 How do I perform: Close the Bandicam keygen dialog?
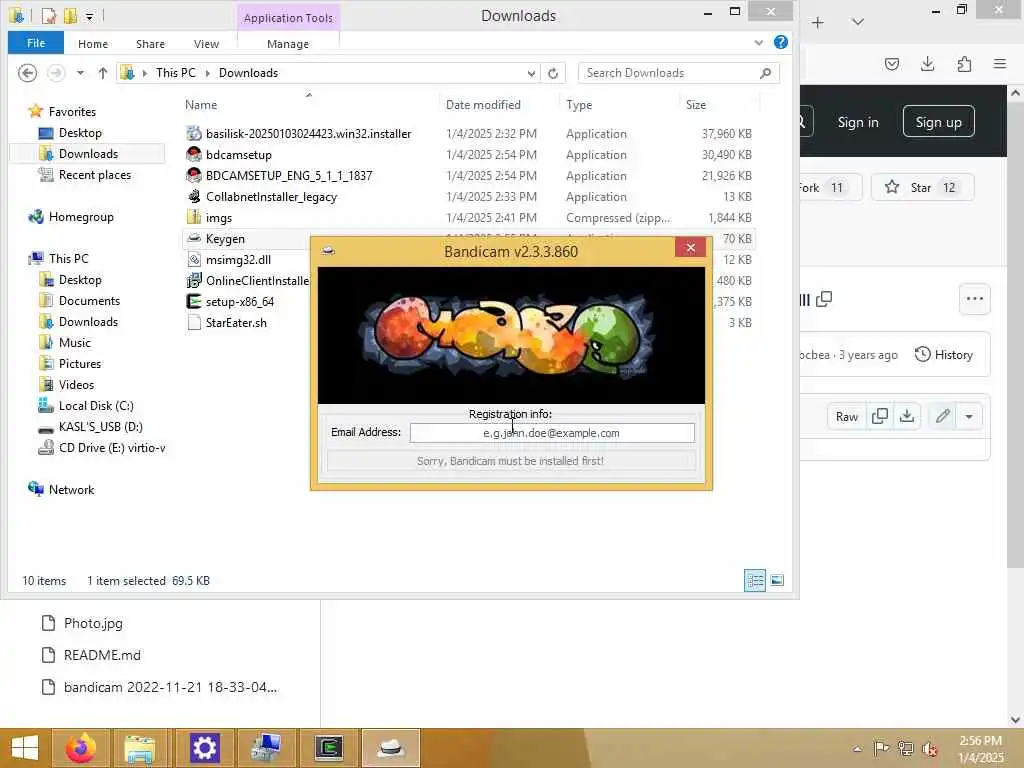pyautogui.click(x=690, y=248)
